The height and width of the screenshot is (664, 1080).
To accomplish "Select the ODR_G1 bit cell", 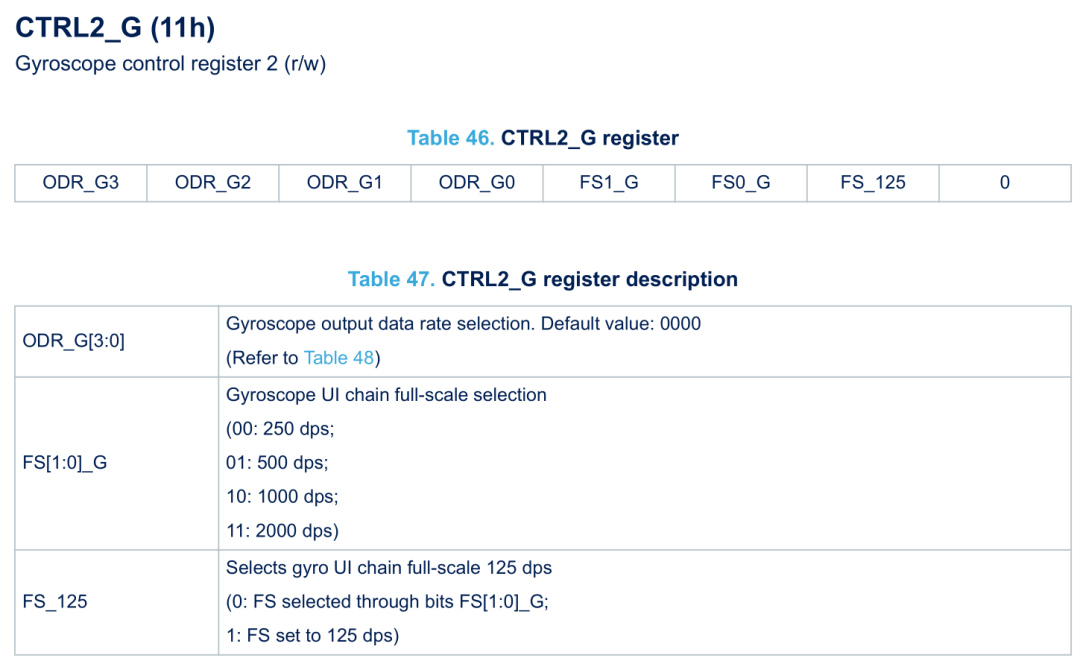I will [x=345, y=182].
